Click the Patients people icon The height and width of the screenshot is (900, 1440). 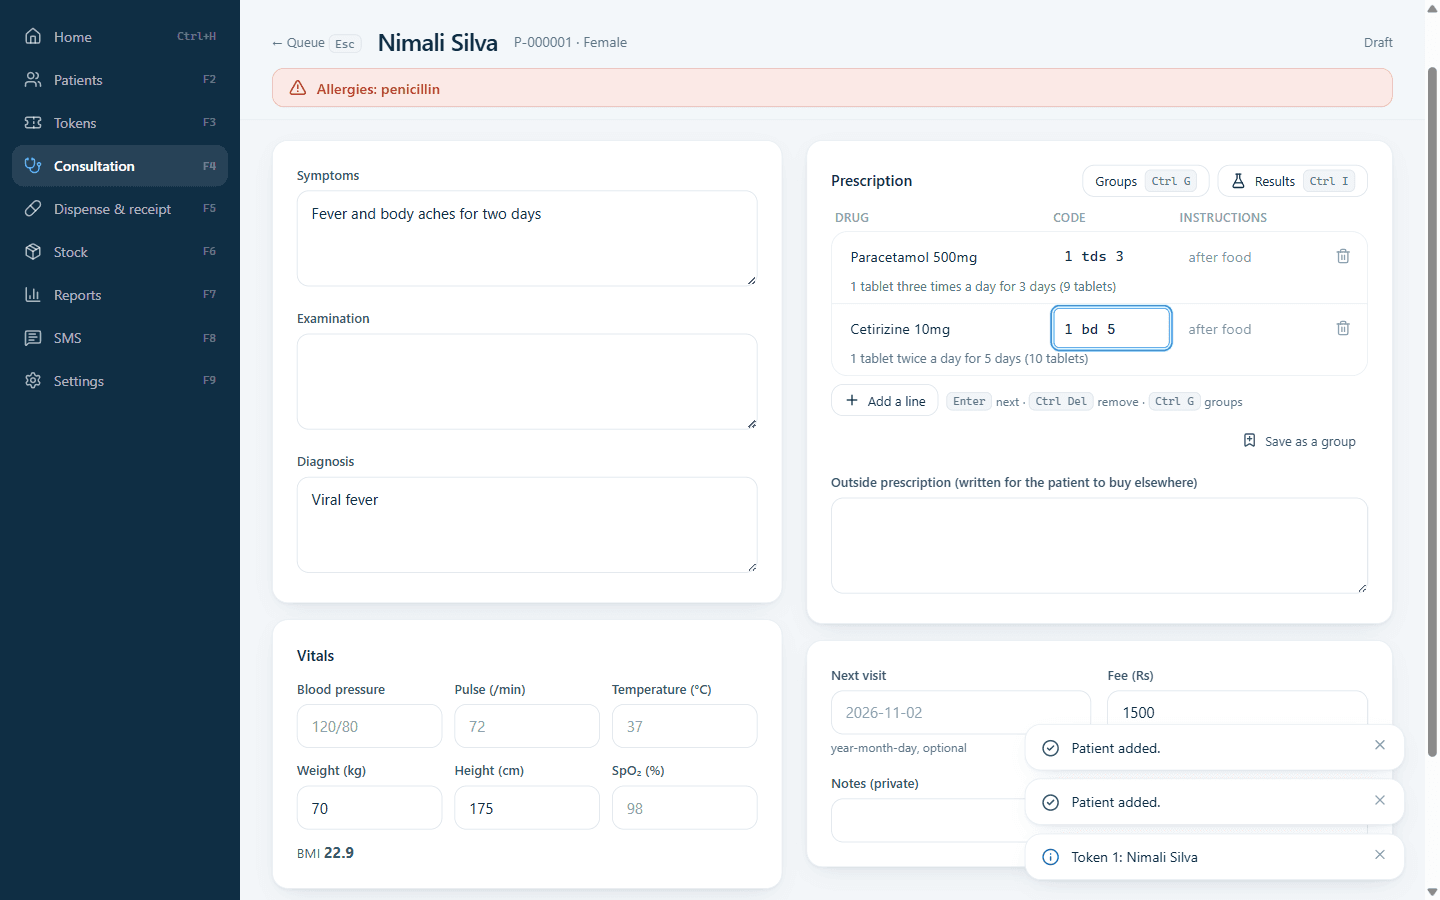pyautogui.click(x=33, y=80)
